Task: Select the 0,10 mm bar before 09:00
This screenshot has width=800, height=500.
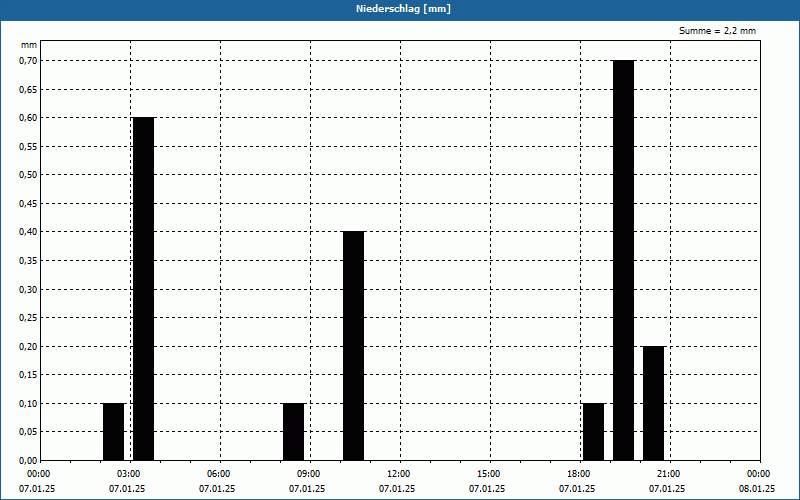Action: (293, 431)
